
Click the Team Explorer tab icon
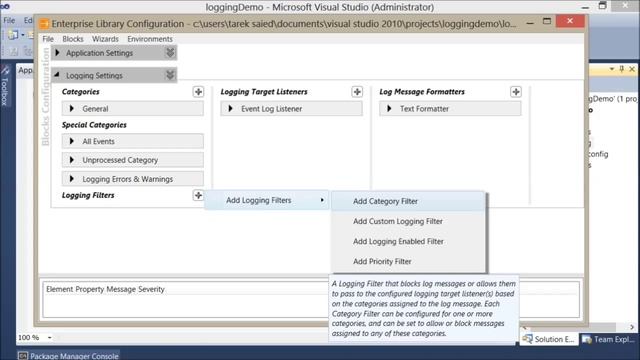point(587,339)
